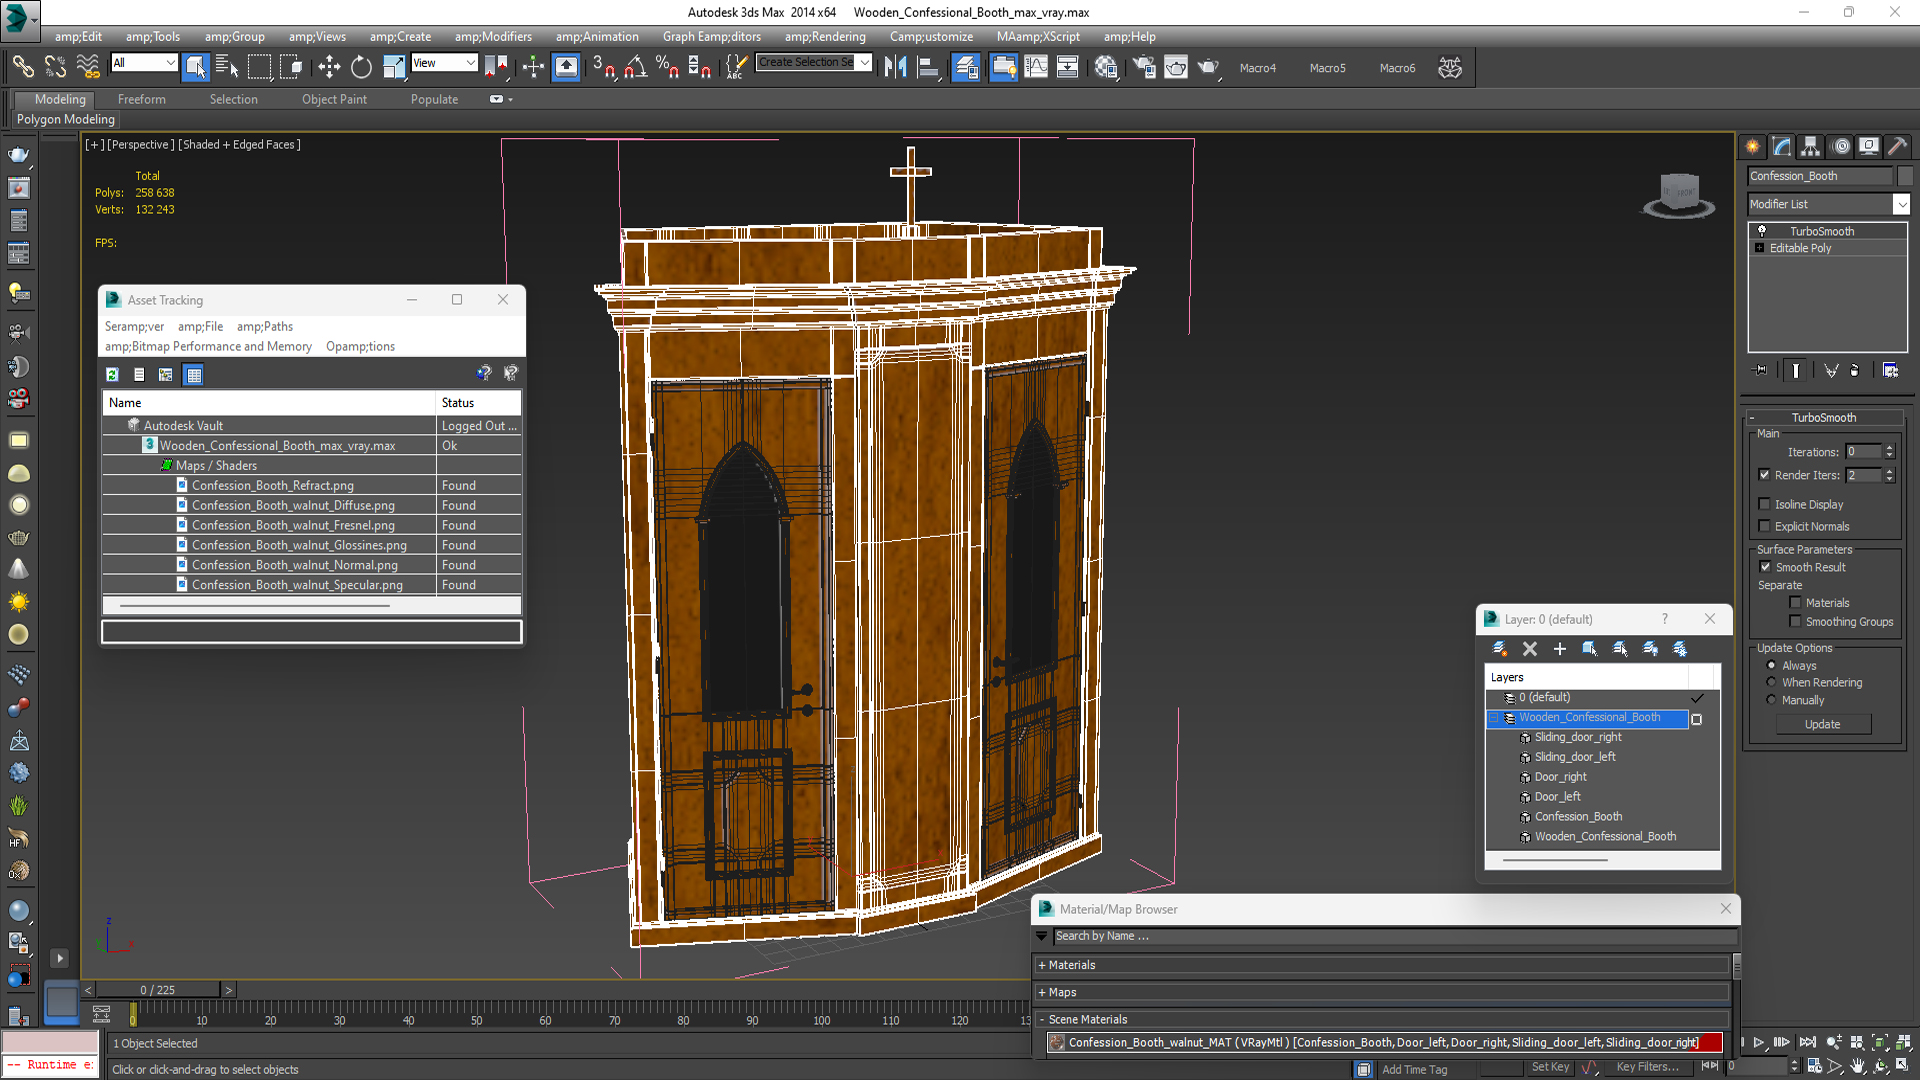Toggle Percent Snap button
This screenshot has height=1080, width=1920.
(x=668, y=67)
